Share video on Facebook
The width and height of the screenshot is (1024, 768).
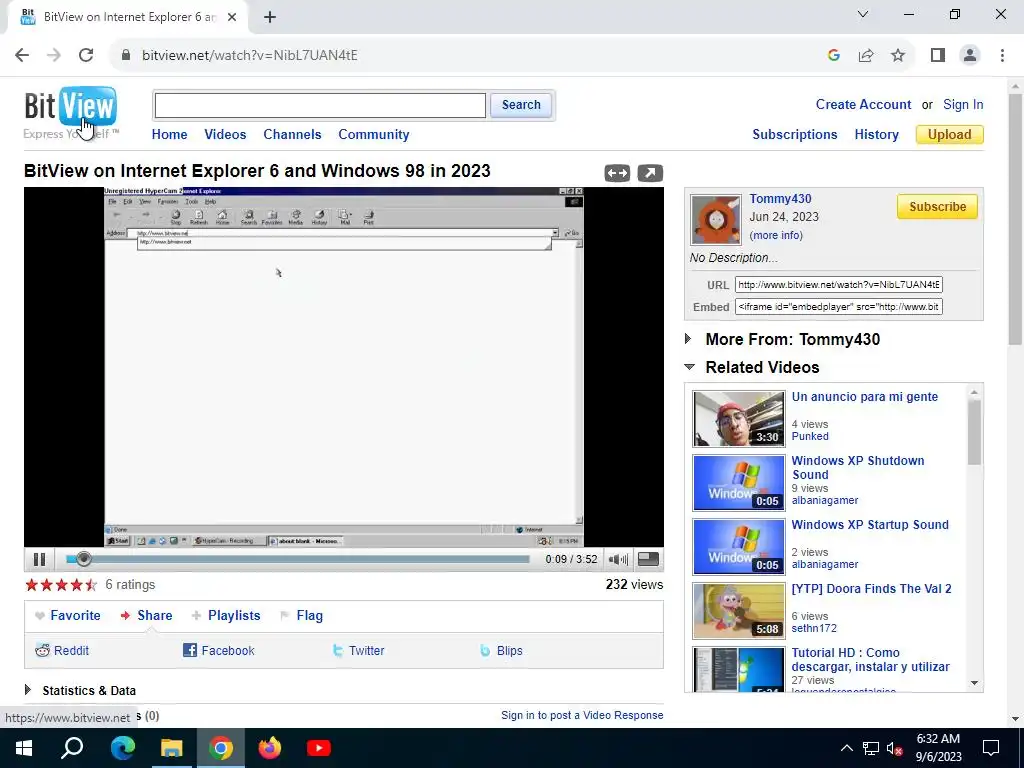[218, 650]
